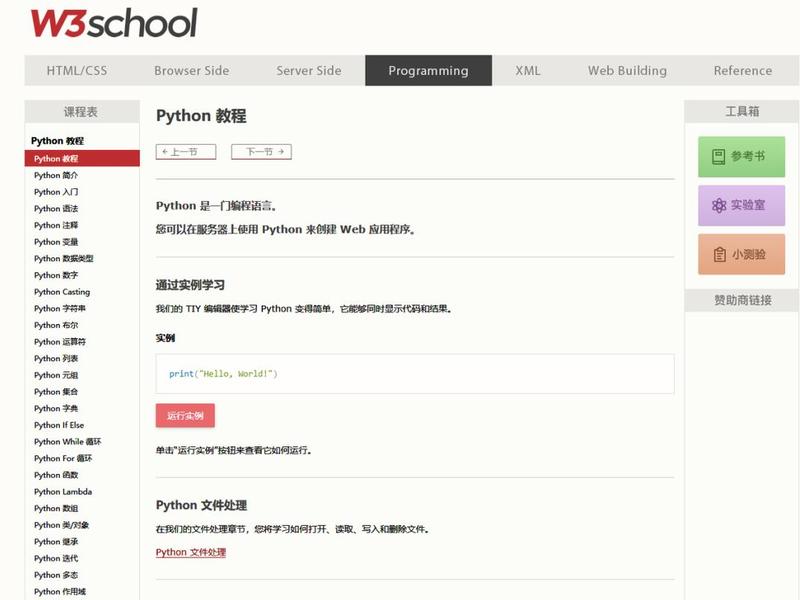The width and height of the screenshot is (800, 600).
Task: Switch to the Server Side tab
Action: tap(309, 70)
